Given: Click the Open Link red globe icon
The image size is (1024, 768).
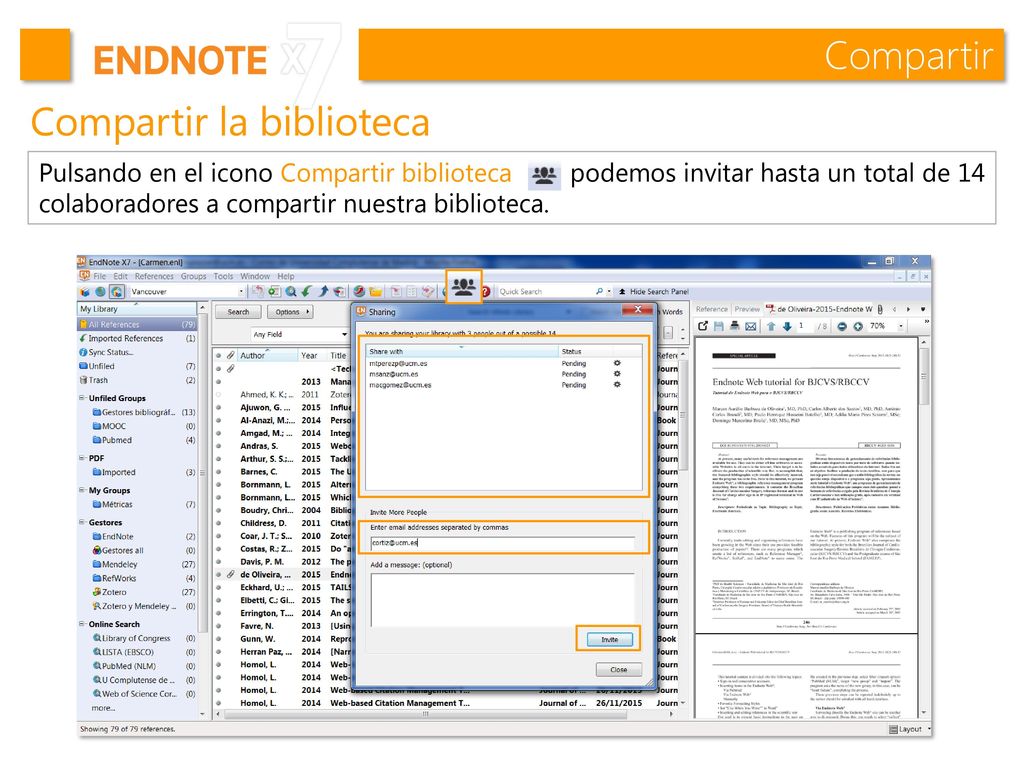Looking at the screenshot, I should (x=359, y=292).
